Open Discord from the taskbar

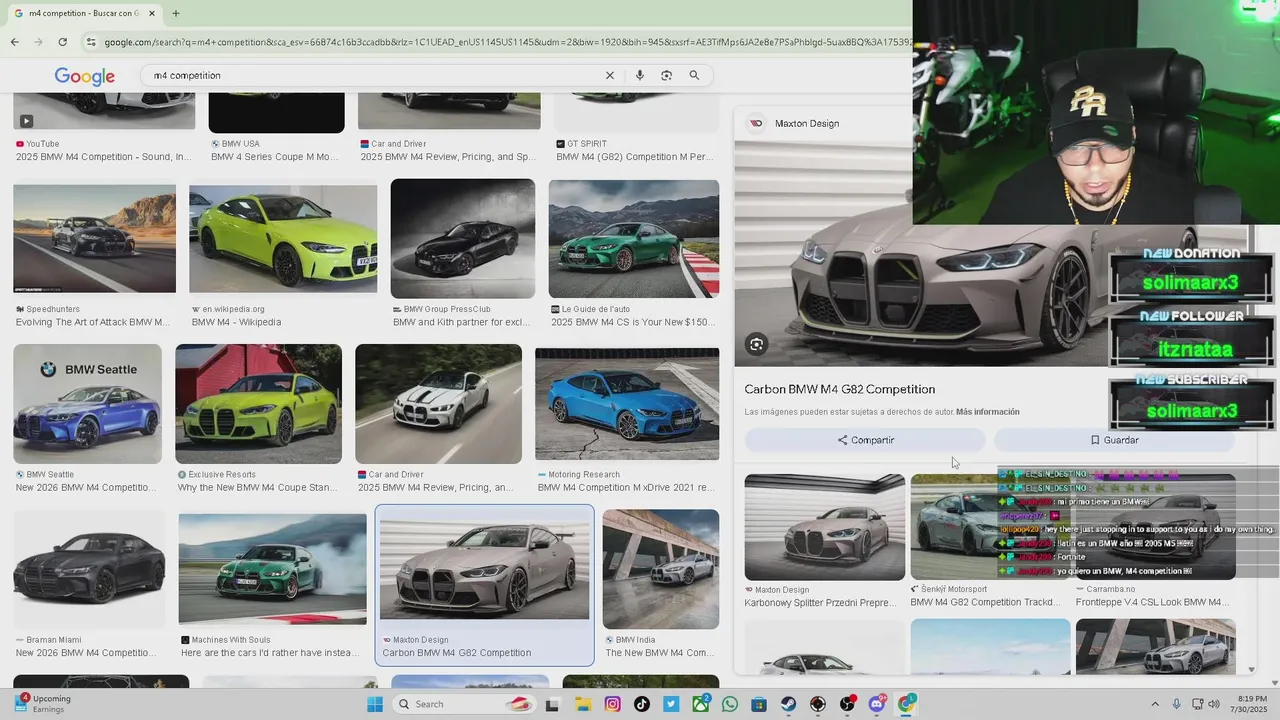click(877, 704)
